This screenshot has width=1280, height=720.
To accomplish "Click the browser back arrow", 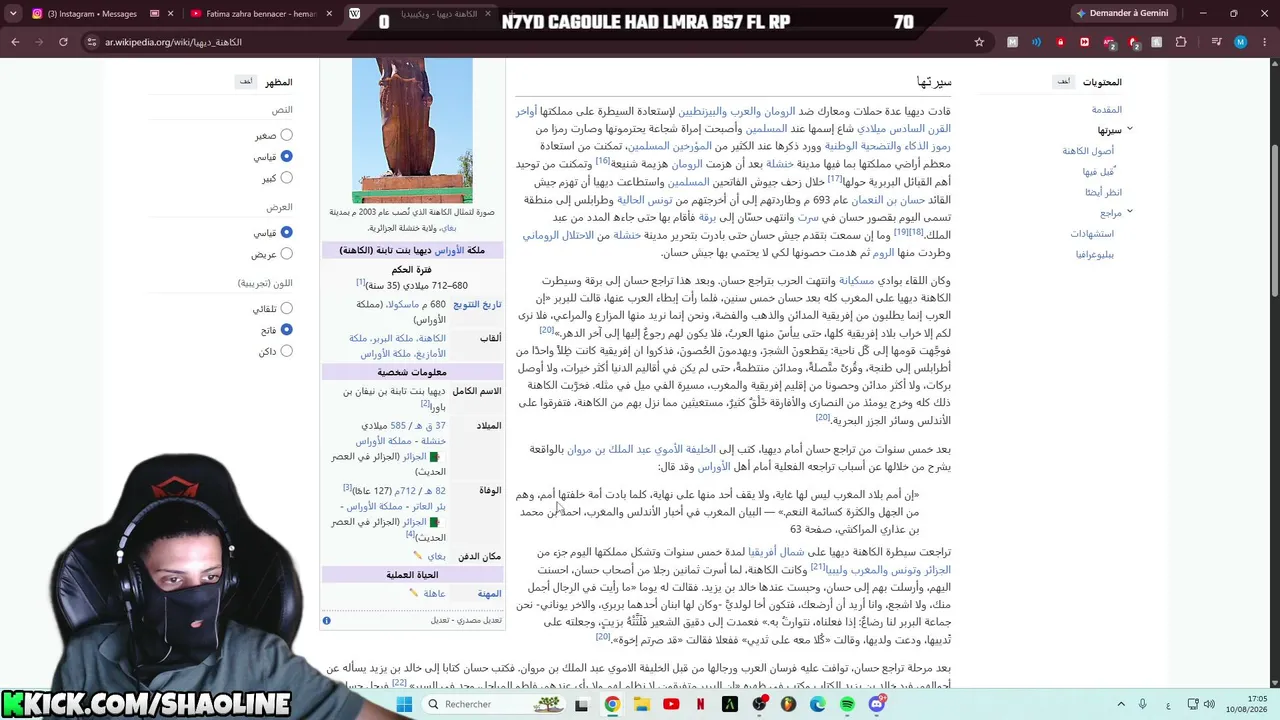I will [15, 42].
